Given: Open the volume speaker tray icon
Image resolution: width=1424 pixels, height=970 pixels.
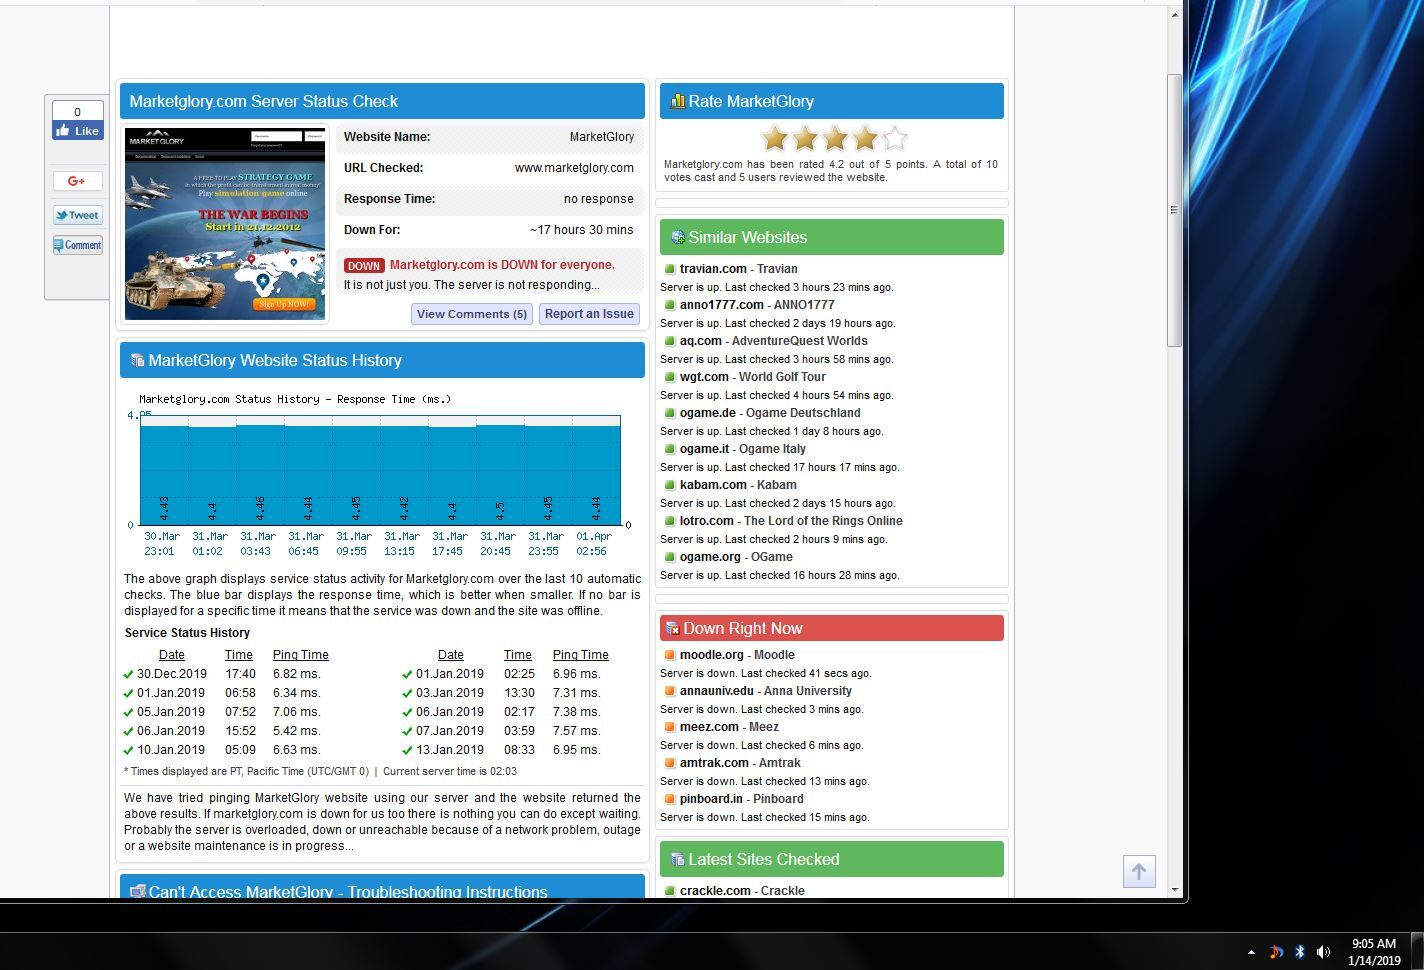Looking at the screenshot, I should (1324, 952).
